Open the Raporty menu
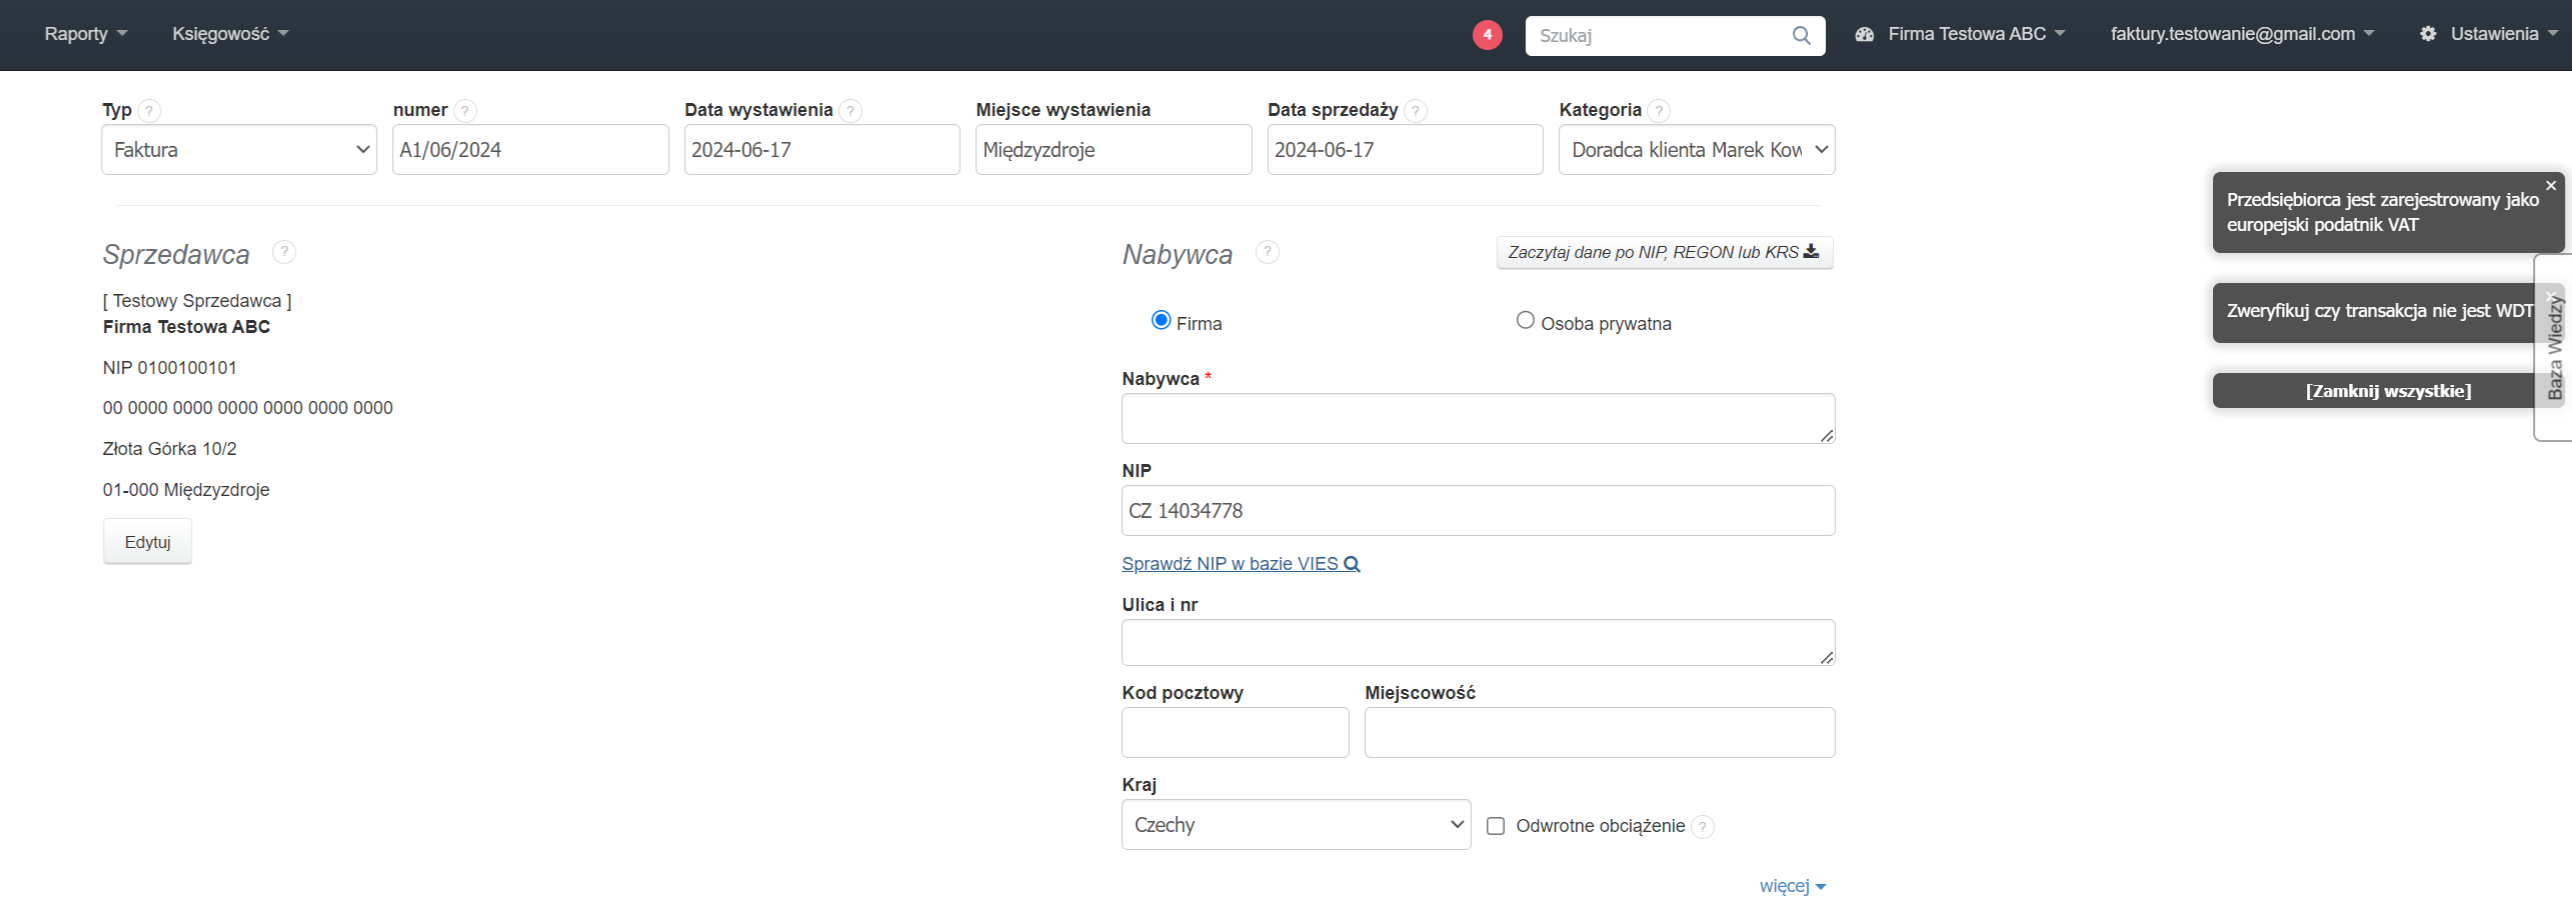Screen dimensions: 2572x918 pos(86,34)
